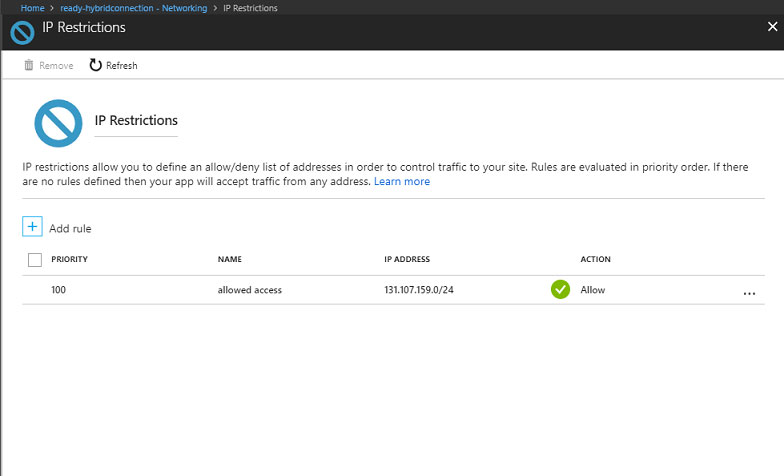Click the plus icon next to Add rule
Viewport: 784px width, 476px height.
[32, 226]
